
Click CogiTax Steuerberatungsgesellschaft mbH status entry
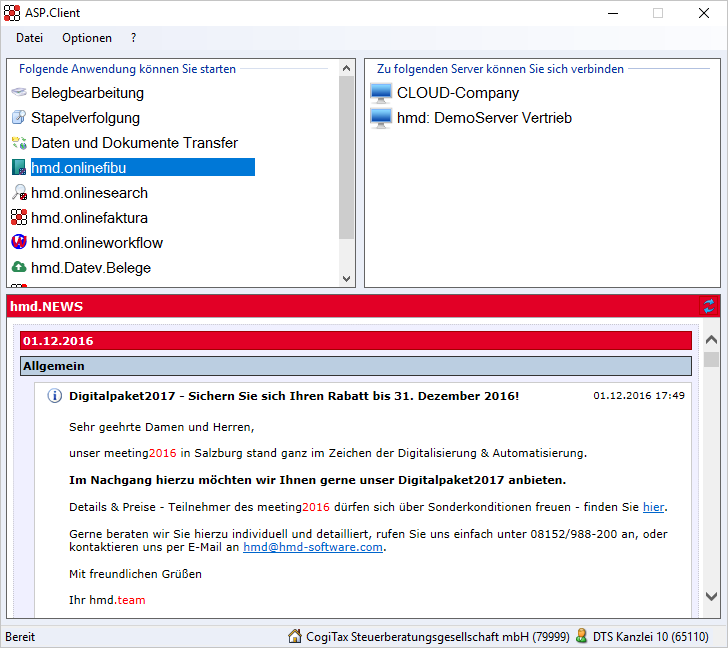(438, 636)
